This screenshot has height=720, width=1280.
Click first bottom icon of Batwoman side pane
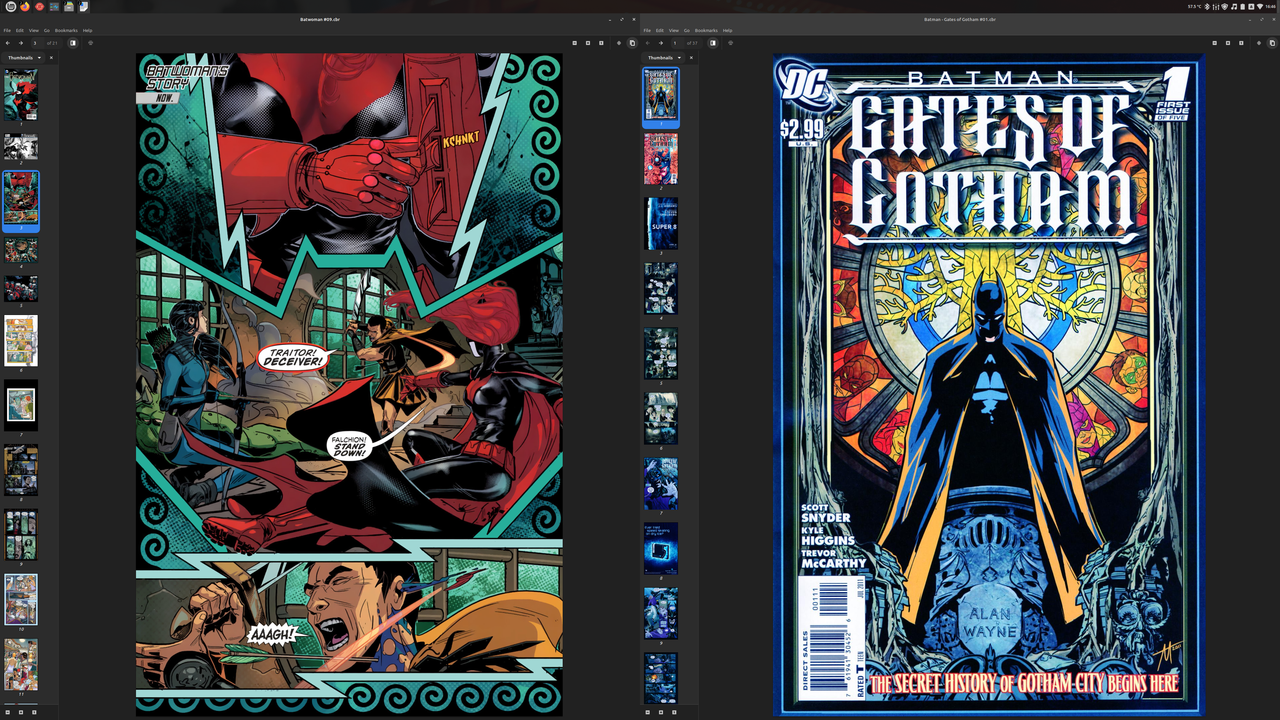(7, 712)
